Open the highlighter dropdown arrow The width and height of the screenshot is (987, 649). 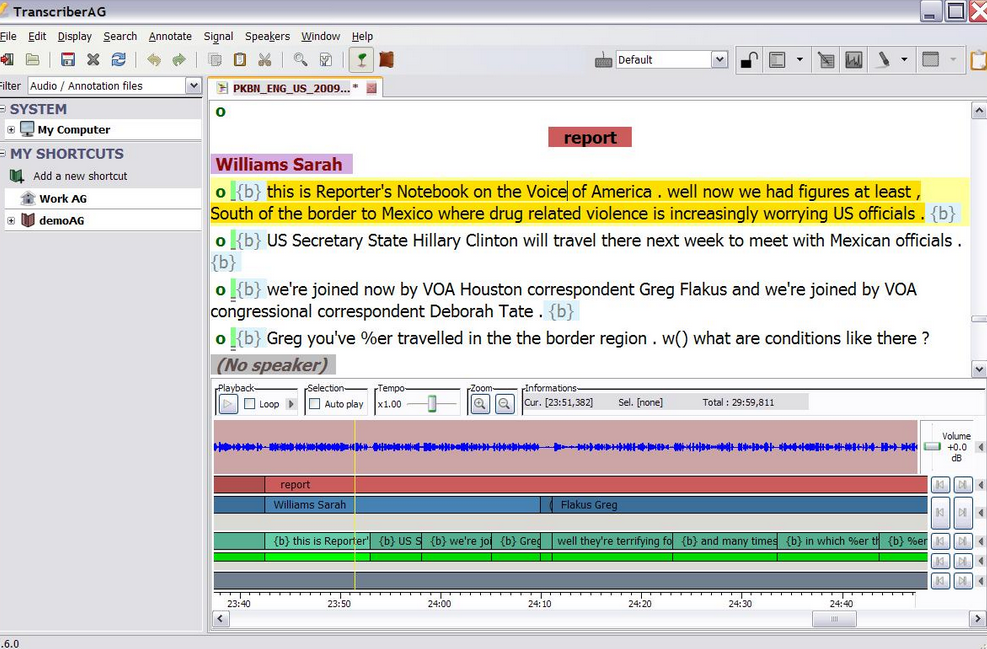coord(905,60)
